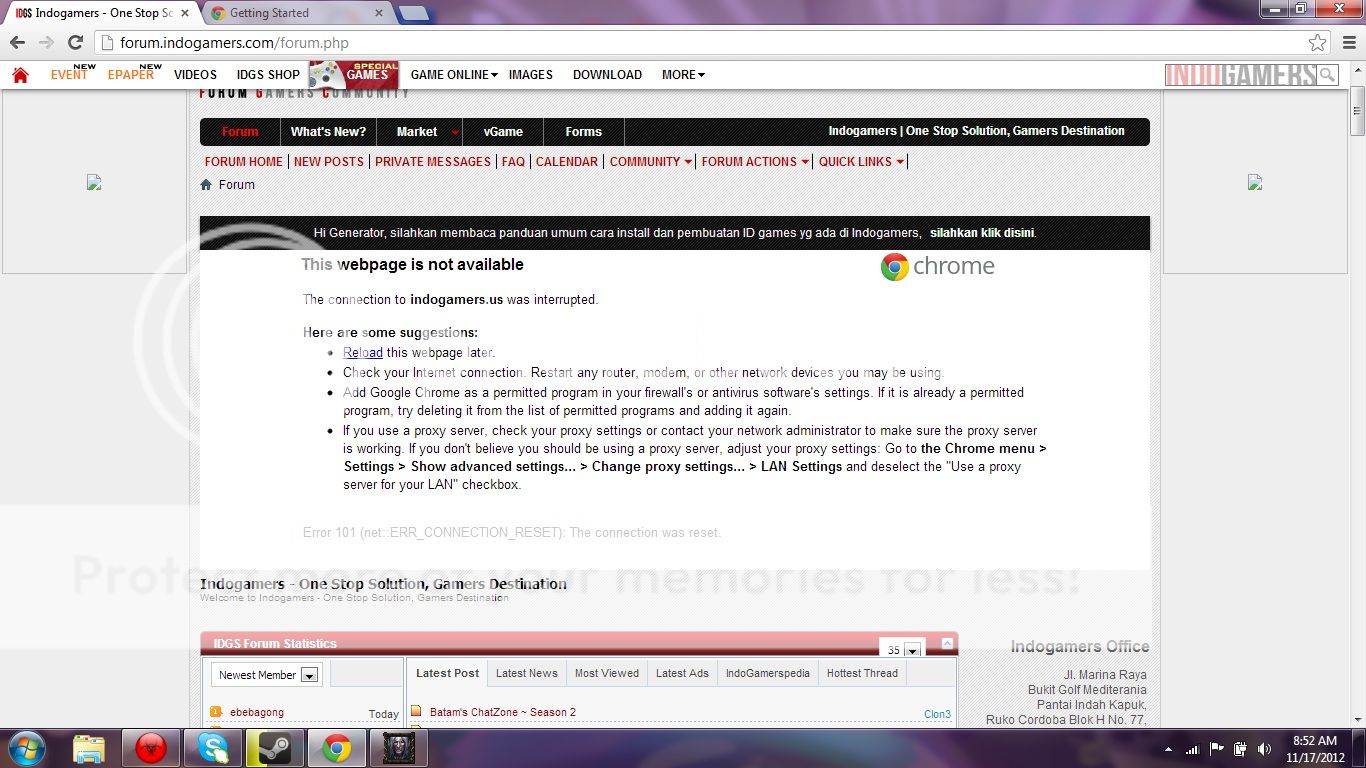Click the search magnifier in Indogamers box
This screenshot has width=1366, height=768.
[x=1327, y=75]
